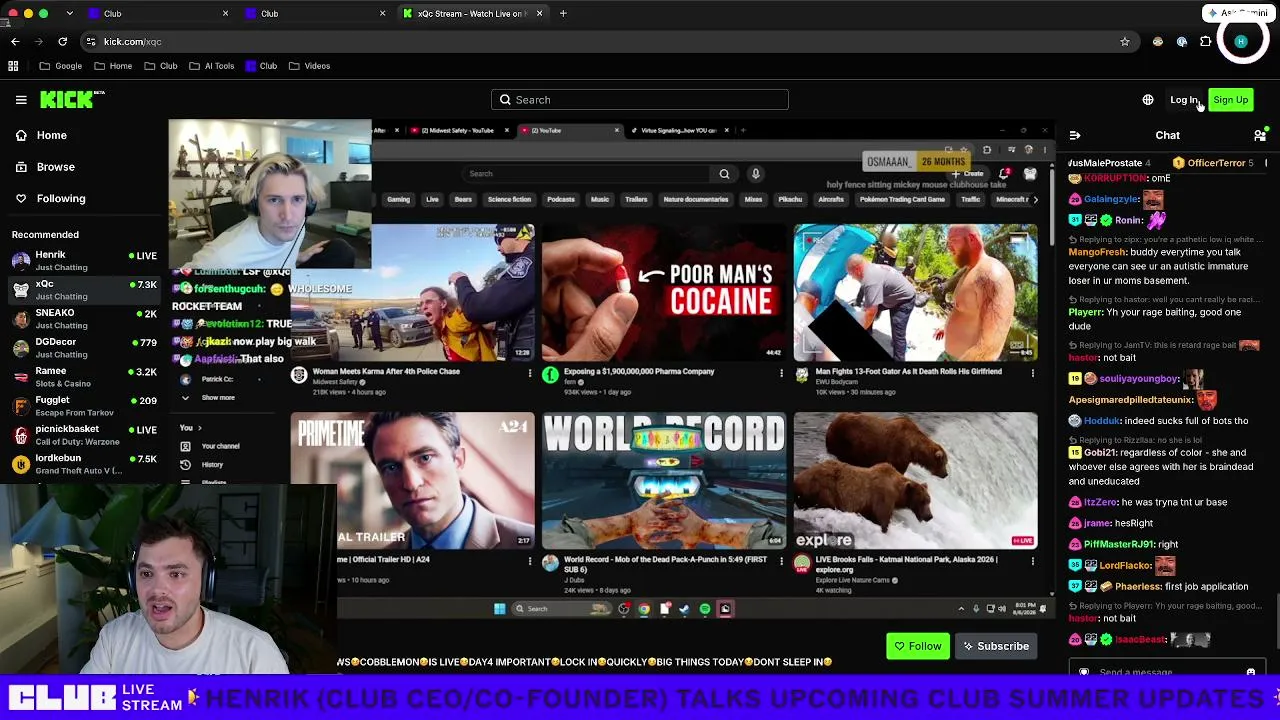
Task: Open the chat users list icon
Action: pos(1260,135)
